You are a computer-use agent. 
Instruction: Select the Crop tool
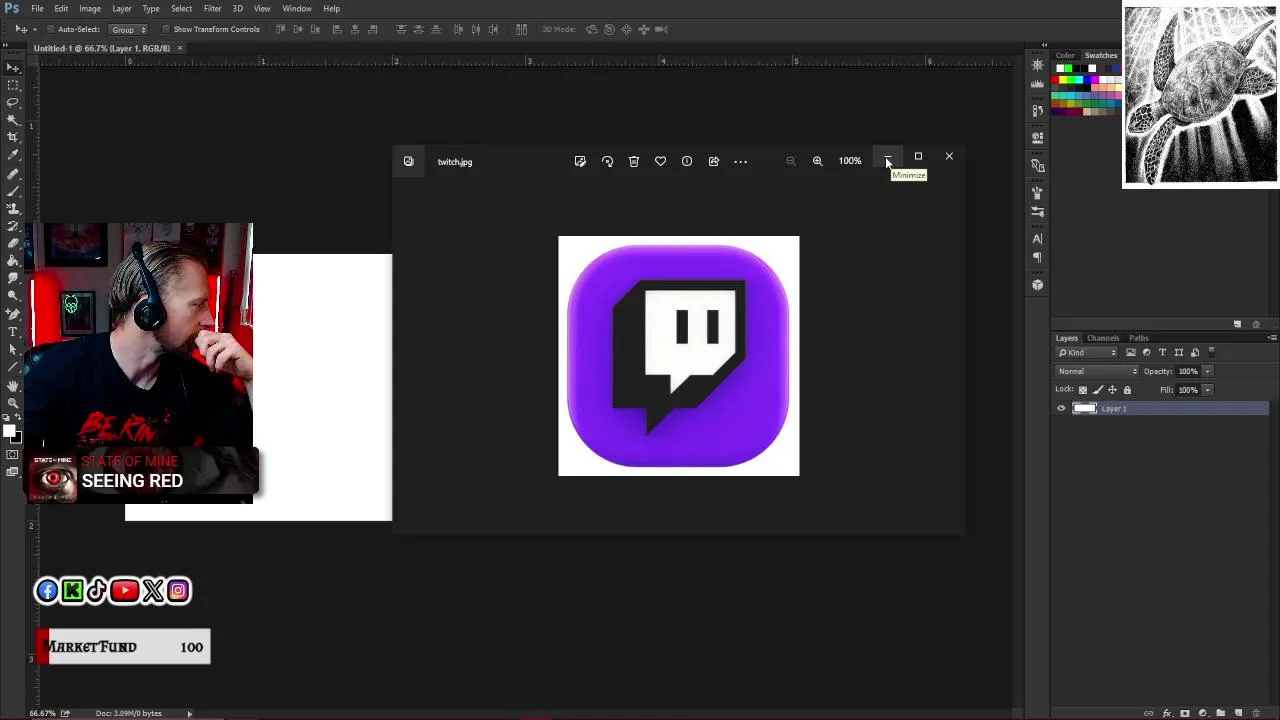pos(13,138)
